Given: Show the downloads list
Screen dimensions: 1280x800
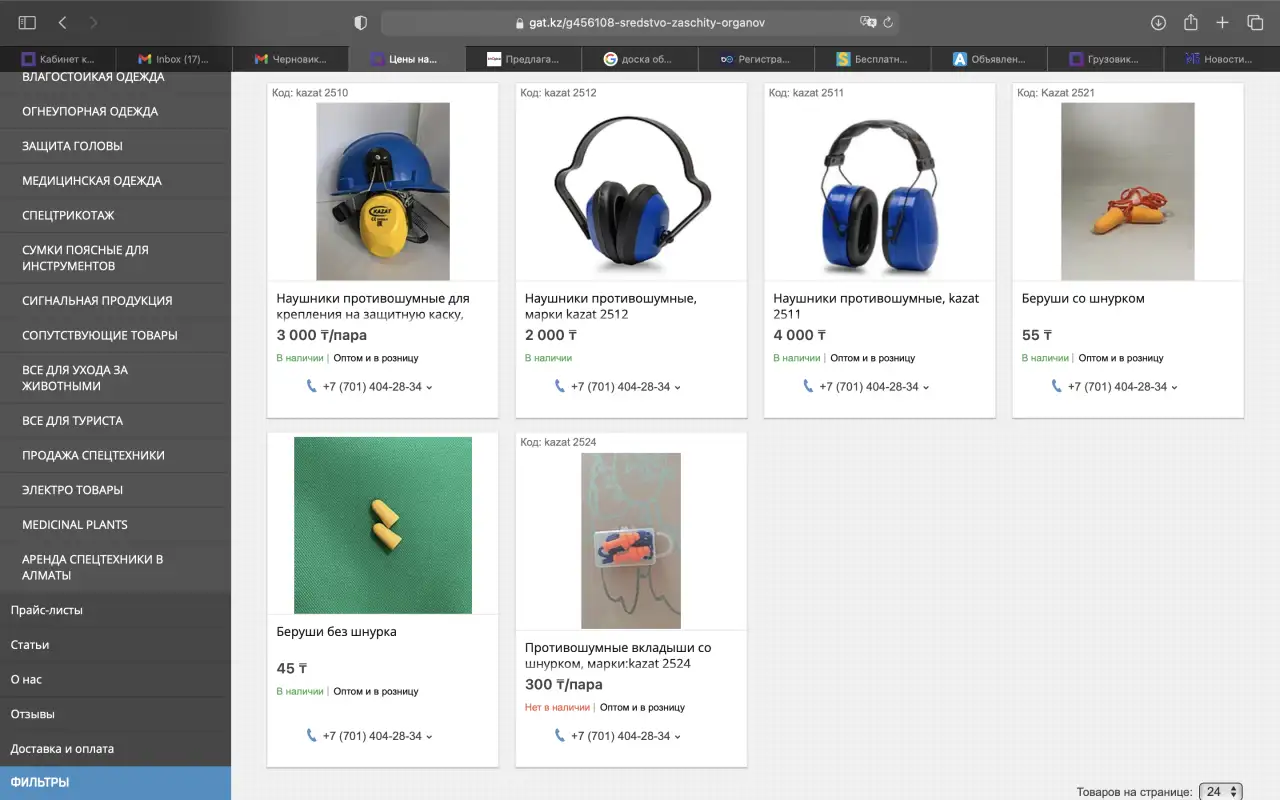Looking at the screenshot, I should coord(1158,22).
